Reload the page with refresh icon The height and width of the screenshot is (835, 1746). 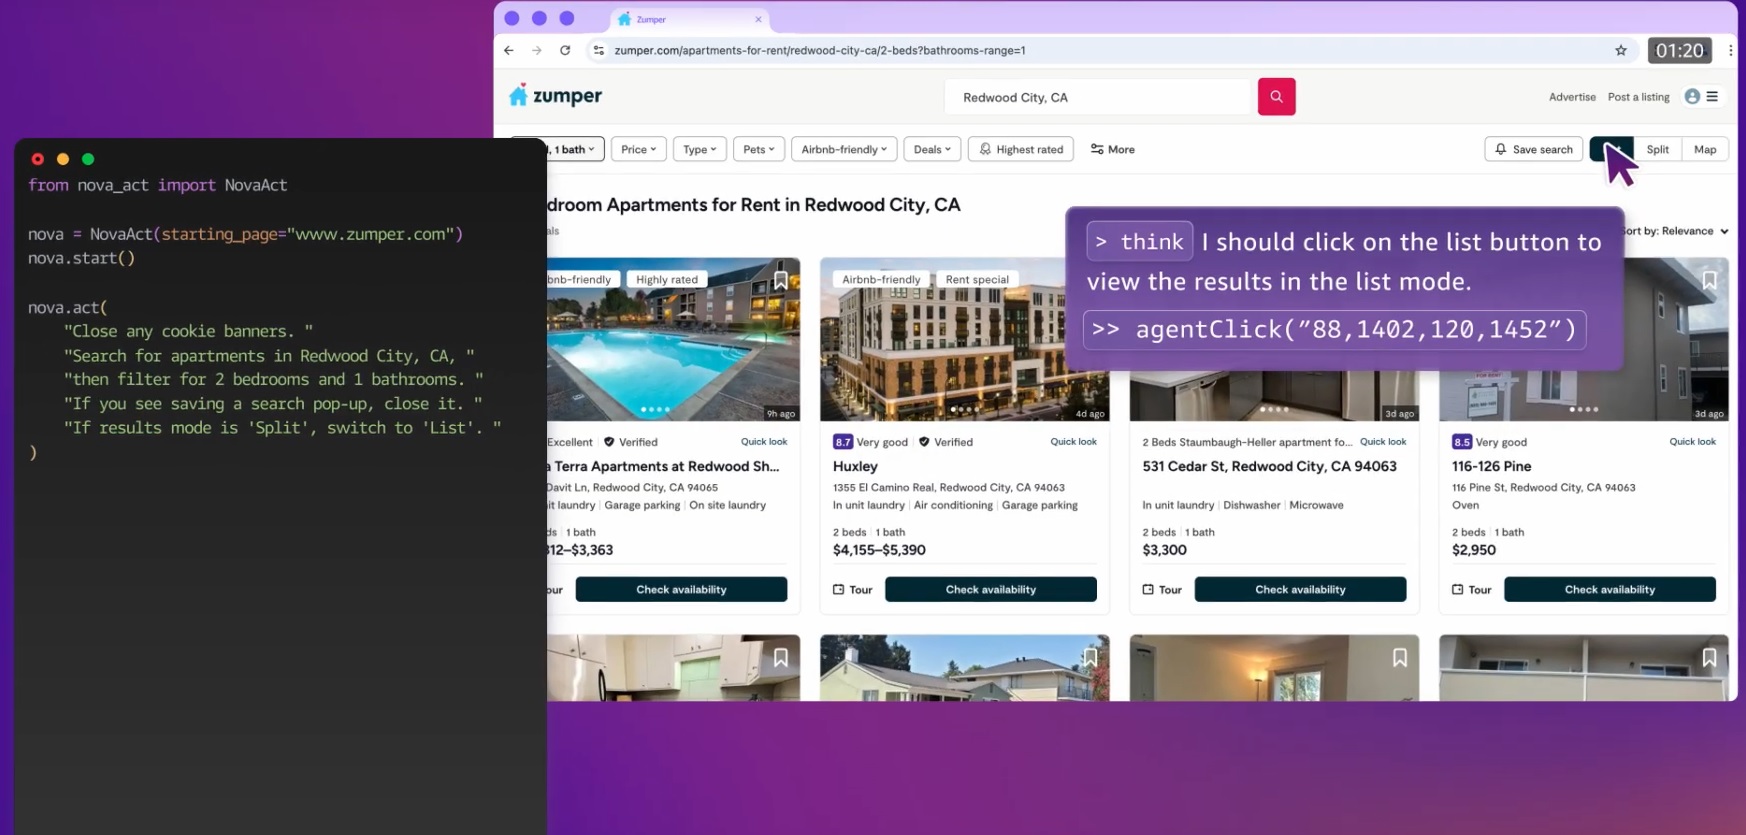565,50
